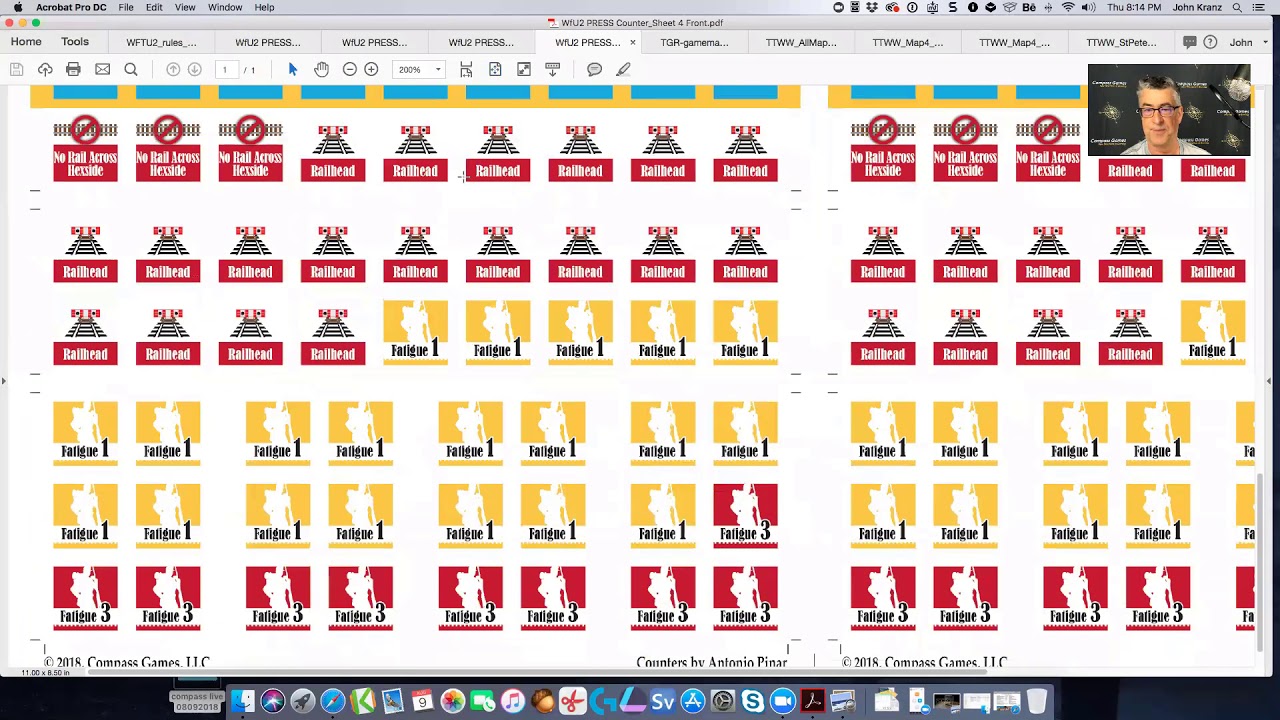Print the document using the printer icon
The image size is (1280, 720).
click(73, 69)
